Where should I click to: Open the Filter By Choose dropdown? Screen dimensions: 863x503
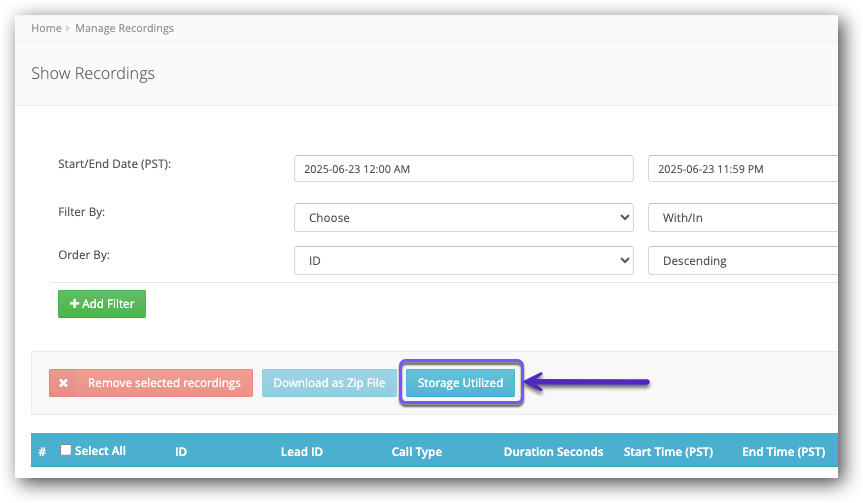coord(463,217)
